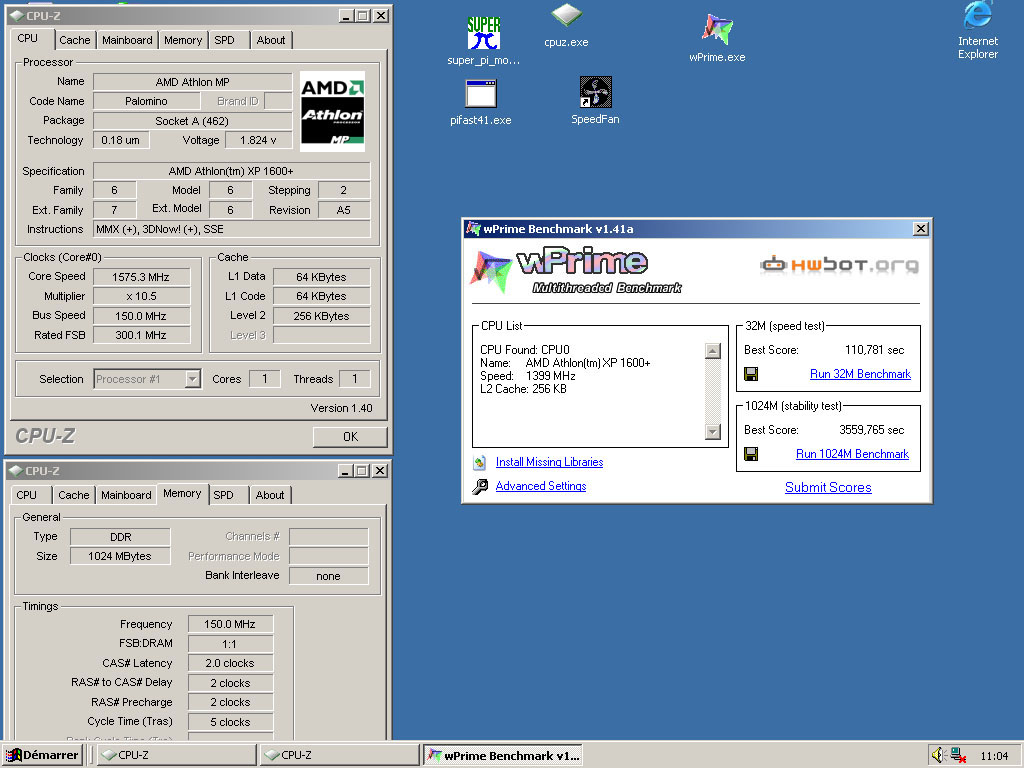Click the wrench Advanced Settings icon
Viewport: 1024px width, 768px height.
coord(480,487)
